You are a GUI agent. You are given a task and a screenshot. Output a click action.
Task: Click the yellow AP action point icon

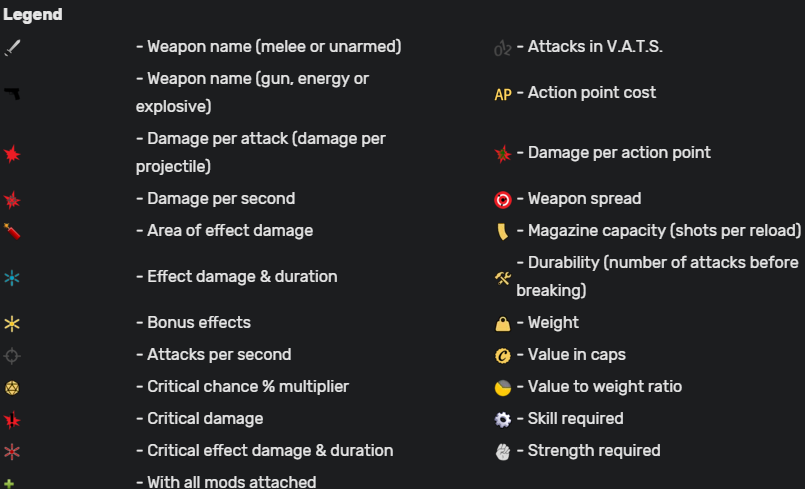pyautogui.click(x=503, y=94)
